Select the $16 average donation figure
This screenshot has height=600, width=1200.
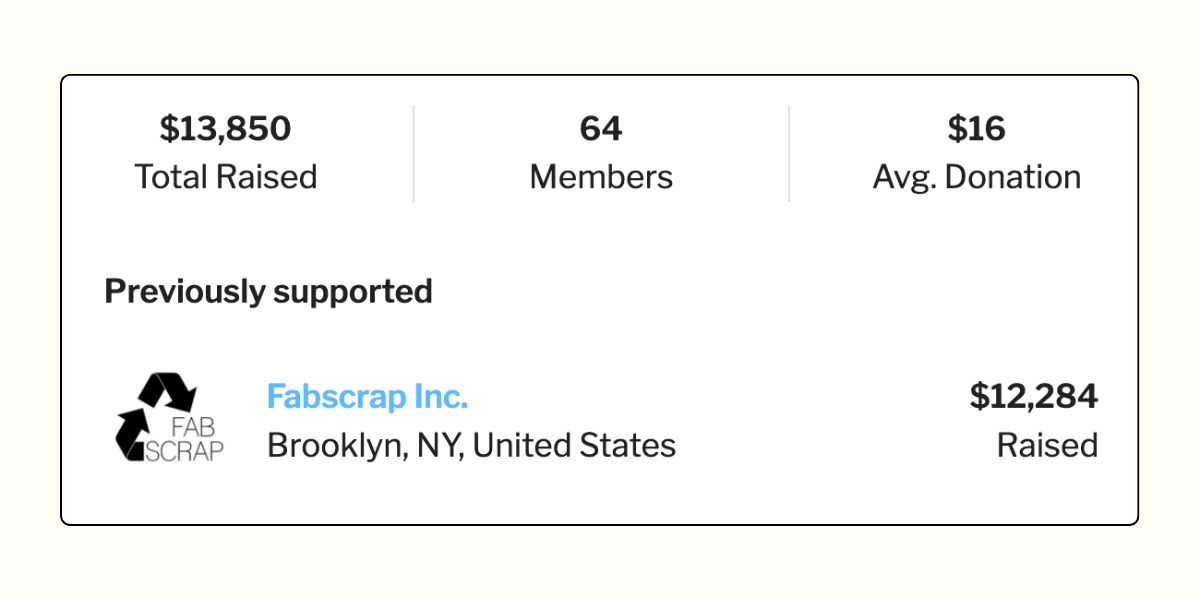[976, 129]
